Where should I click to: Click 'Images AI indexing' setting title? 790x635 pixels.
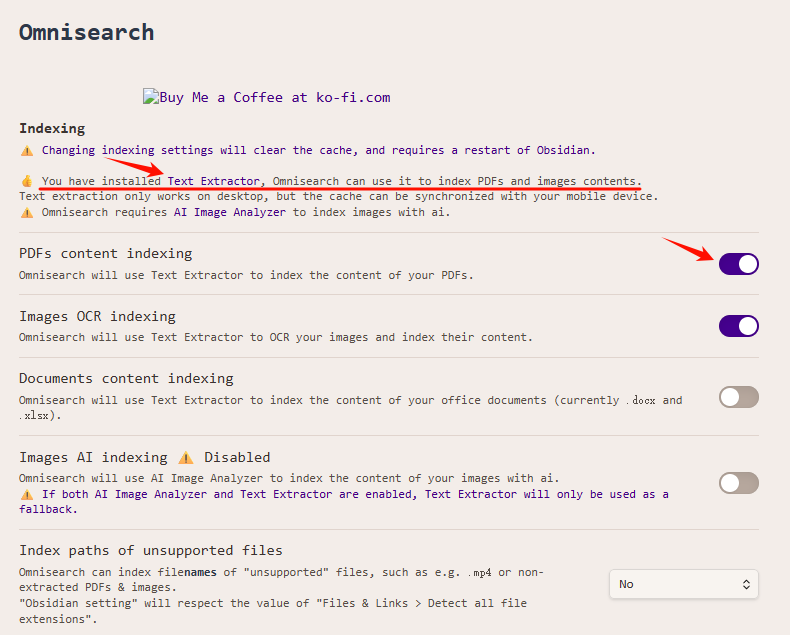[93, 457]
